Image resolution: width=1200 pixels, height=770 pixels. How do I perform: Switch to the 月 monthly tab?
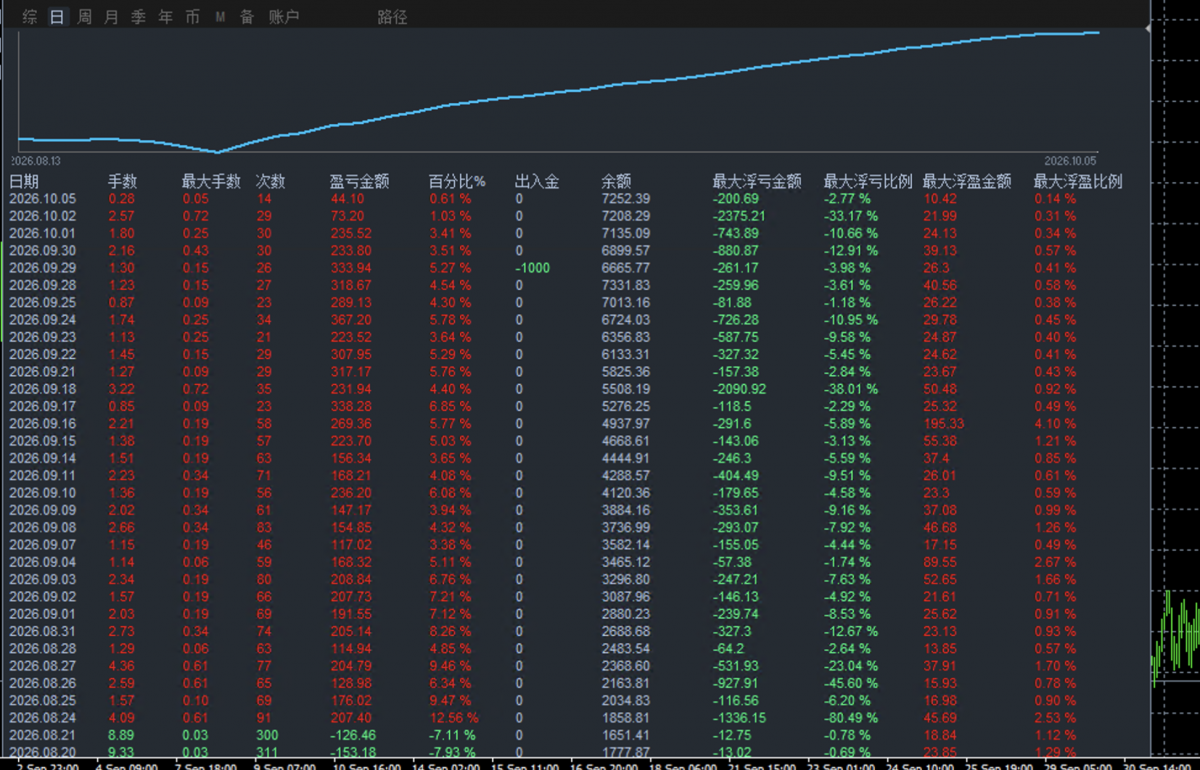[x=111, y=17]
